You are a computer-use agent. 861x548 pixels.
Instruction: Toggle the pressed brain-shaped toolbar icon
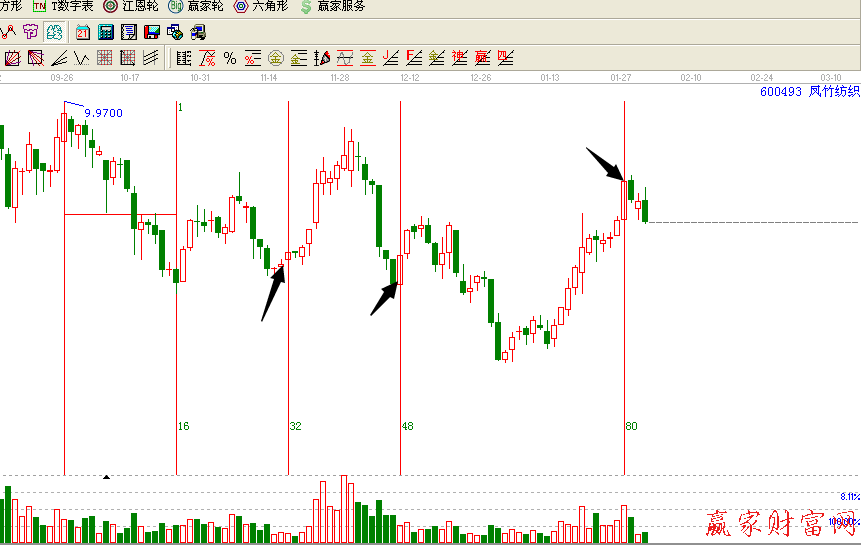[53, 32]
